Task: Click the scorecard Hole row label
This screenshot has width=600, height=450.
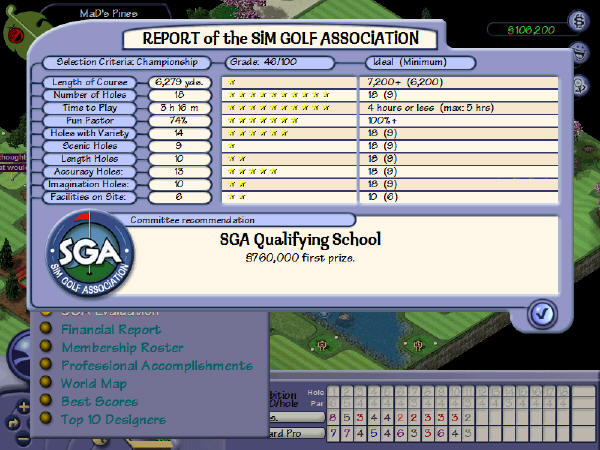Action: point(316,393)
